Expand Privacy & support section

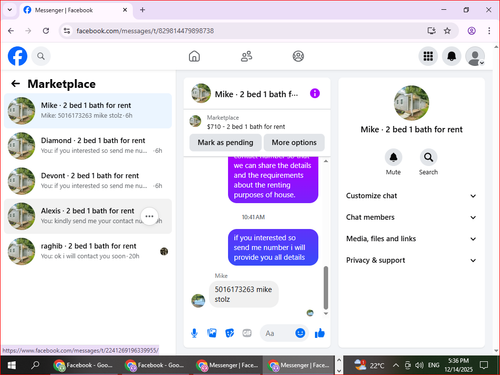[x=411, y=260]
